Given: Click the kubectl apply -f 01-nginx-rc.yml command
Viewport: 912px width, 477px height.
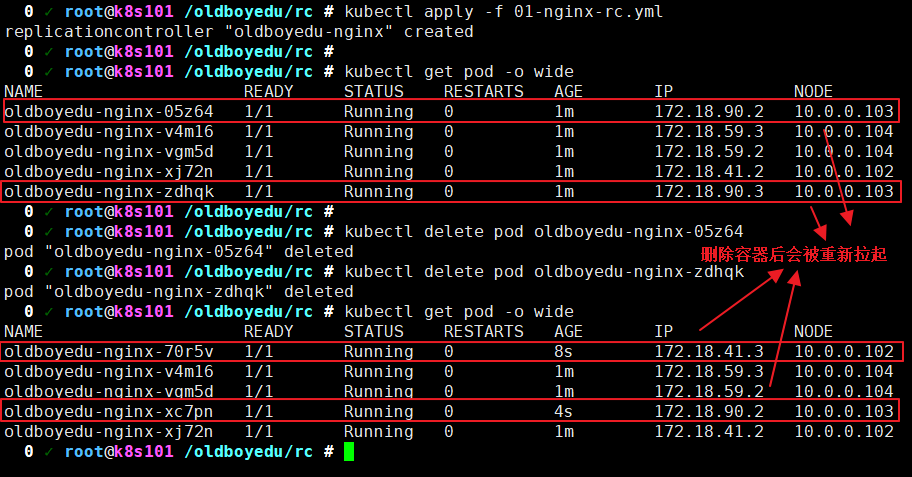Looking at the screenshot, I should pos(503,11).
